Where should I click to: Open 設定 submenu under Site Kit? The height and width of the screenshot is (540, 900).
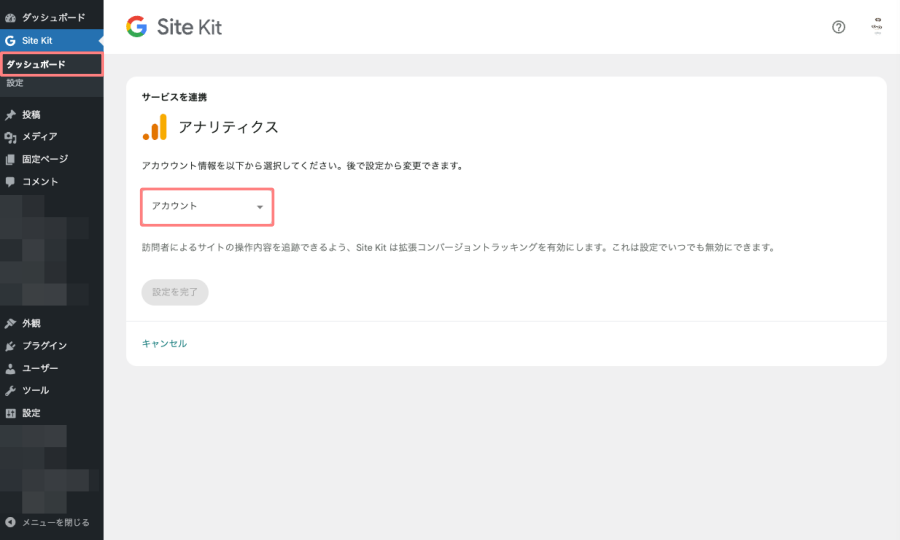(15, 83)
